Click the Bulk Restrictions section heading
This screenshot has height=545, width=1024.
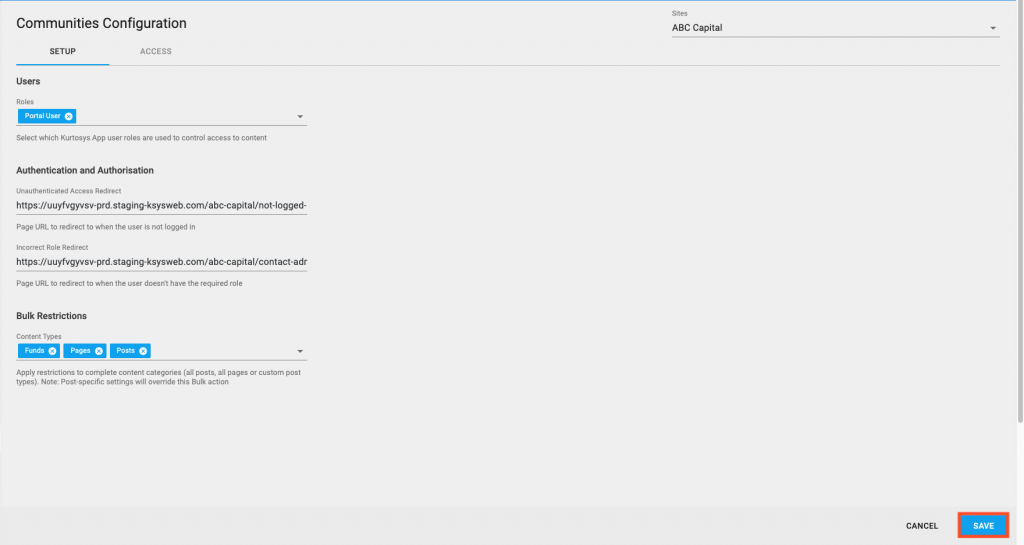[52, 316]
